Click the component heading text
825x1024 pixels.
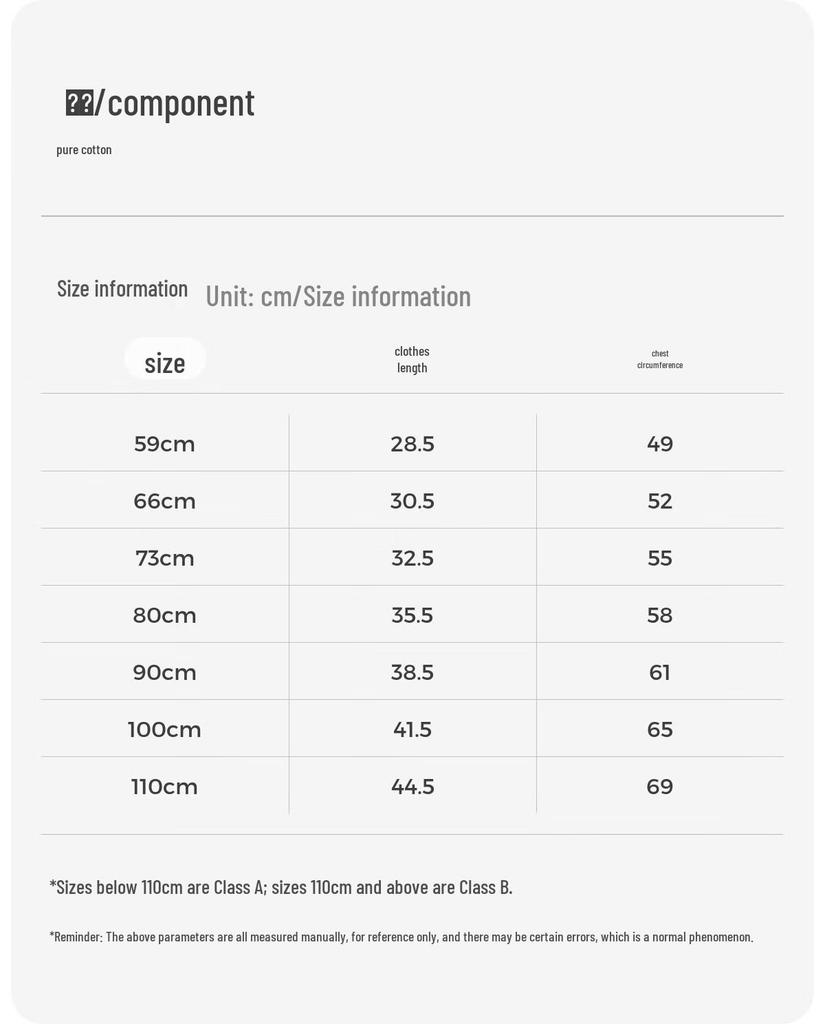coord(160,103)
